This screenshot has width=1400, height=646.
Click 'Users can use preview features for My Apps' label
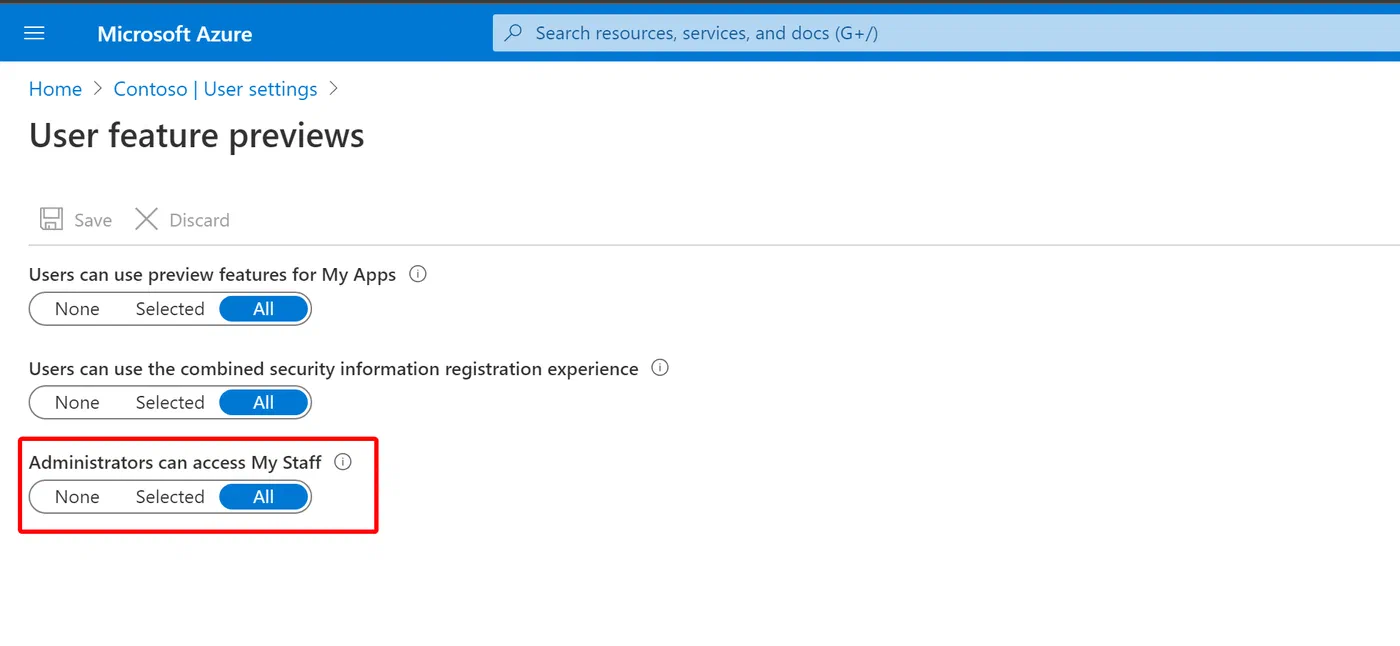[212, 274]
